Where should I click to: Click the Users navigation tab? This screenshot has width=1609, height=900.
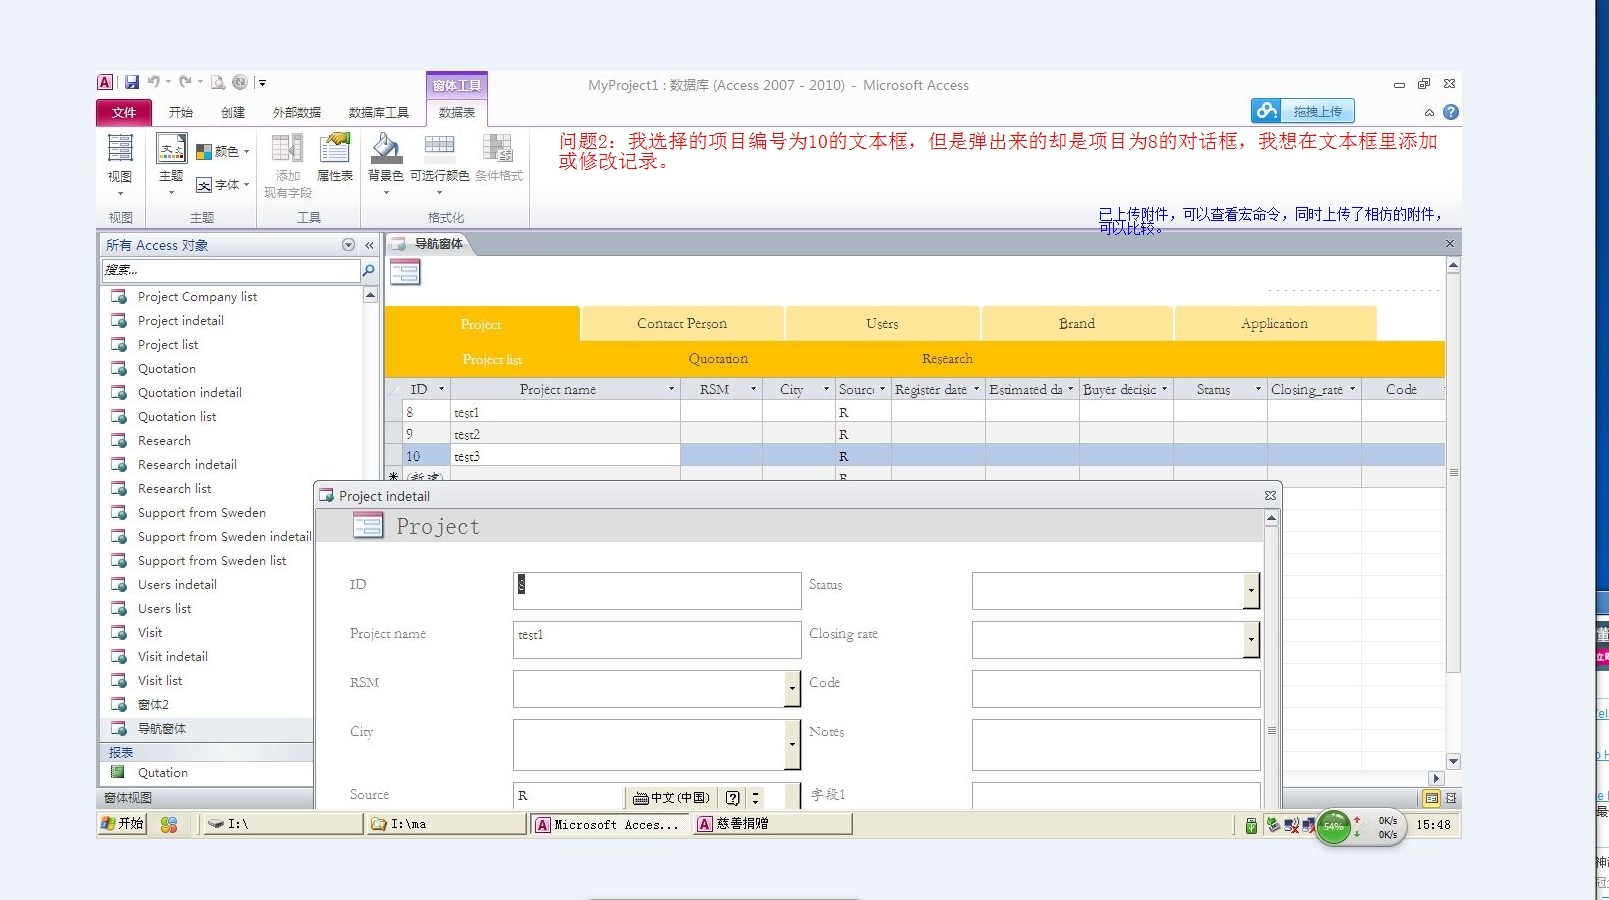pos(882,324)
